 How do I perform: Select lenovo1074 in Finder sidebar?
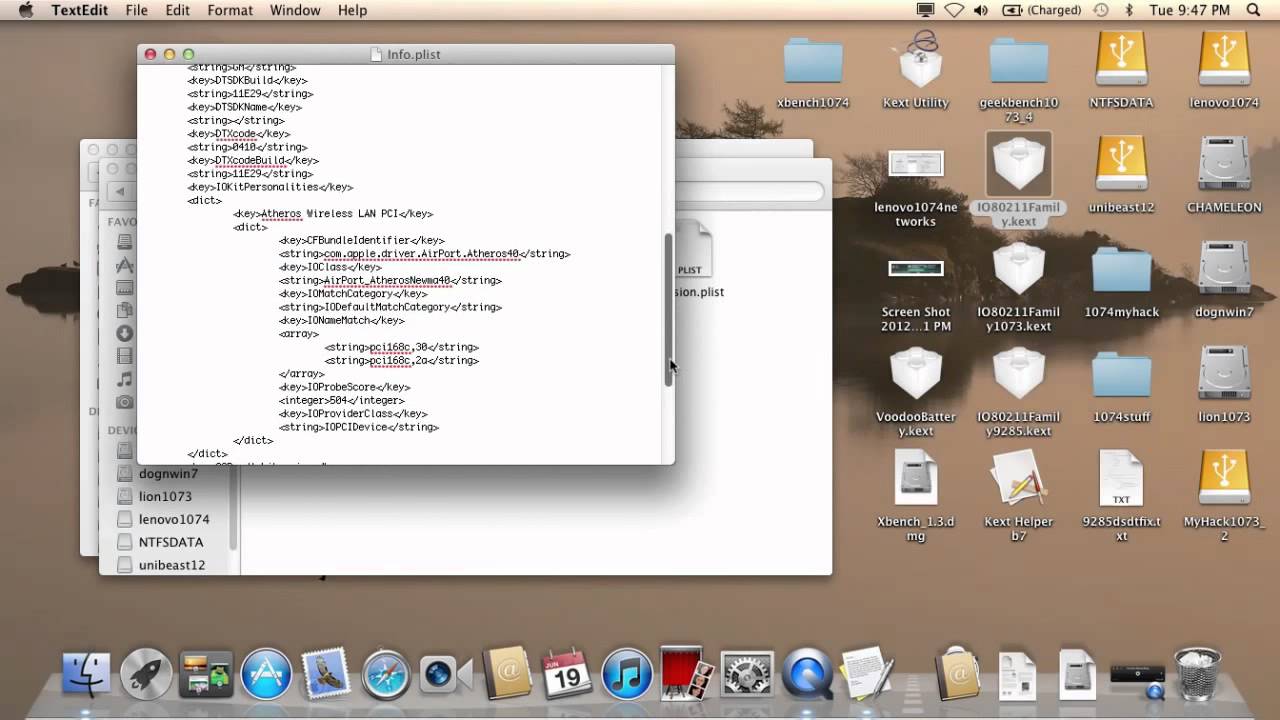174,519
